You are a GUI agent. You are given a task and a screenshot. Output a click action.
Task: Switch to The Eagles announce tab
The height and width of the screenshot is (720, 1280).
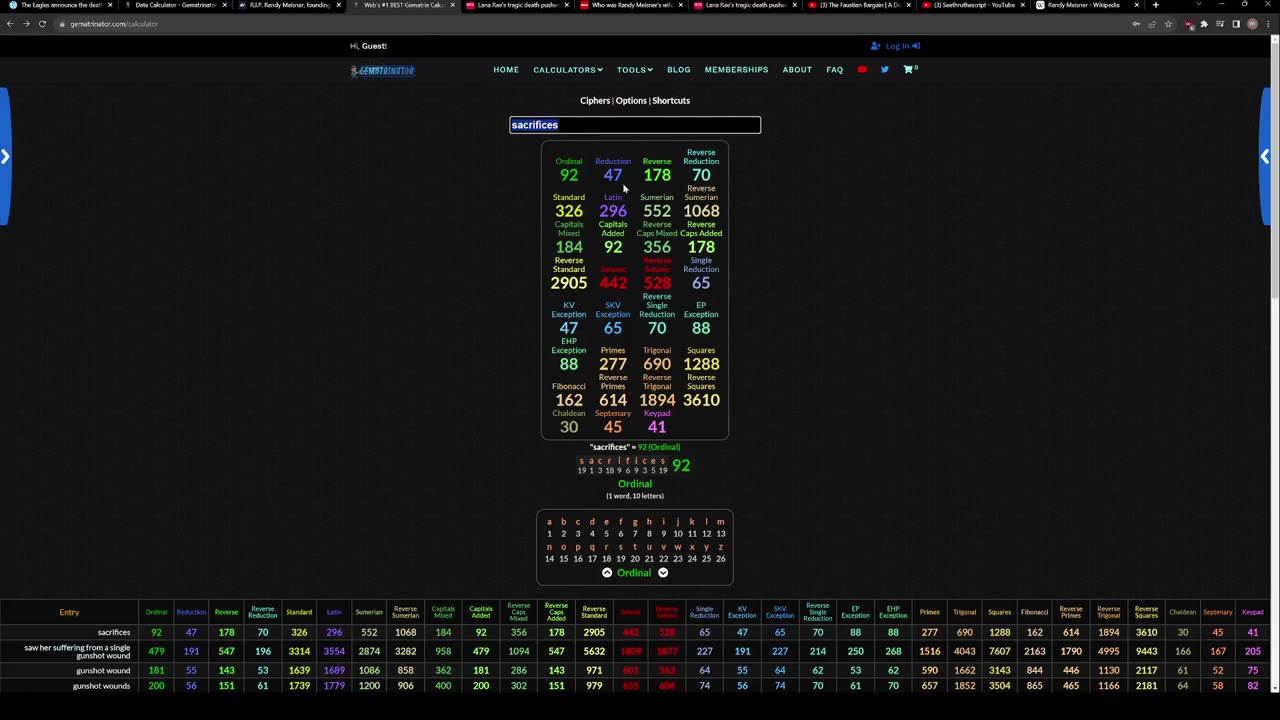[x=60, y=5]
